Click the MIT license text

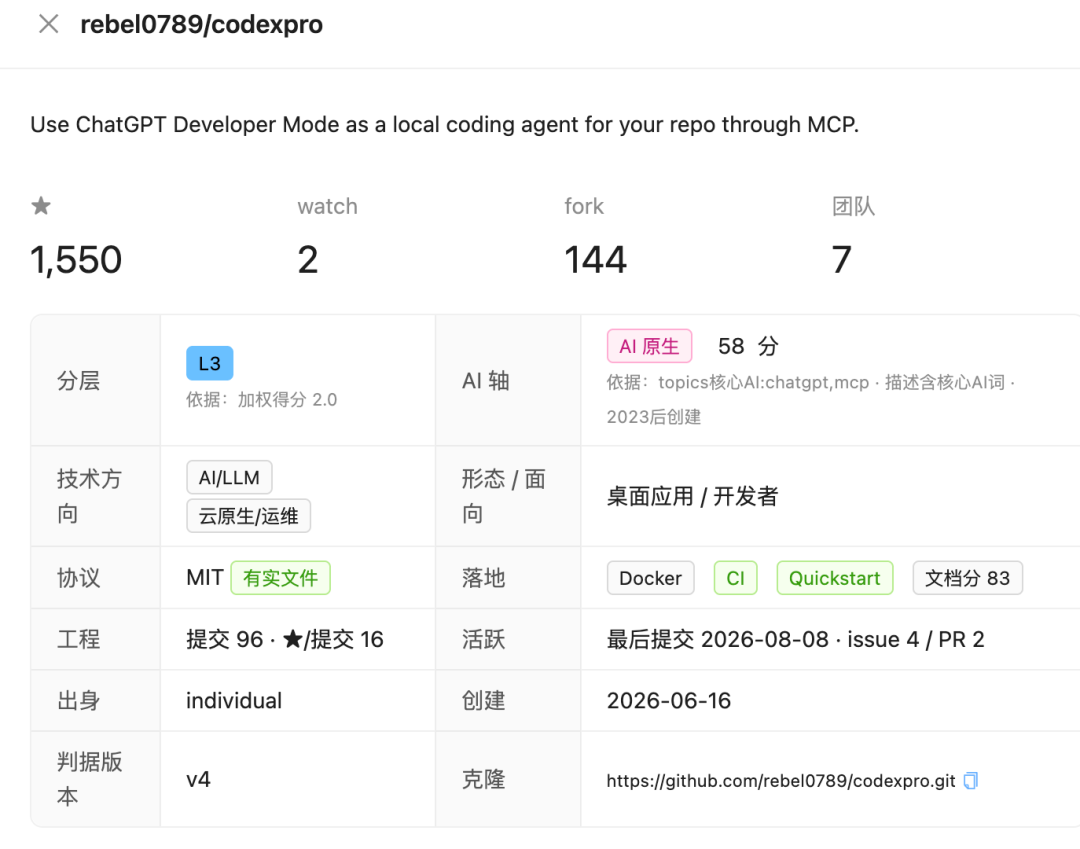(205, 578)
